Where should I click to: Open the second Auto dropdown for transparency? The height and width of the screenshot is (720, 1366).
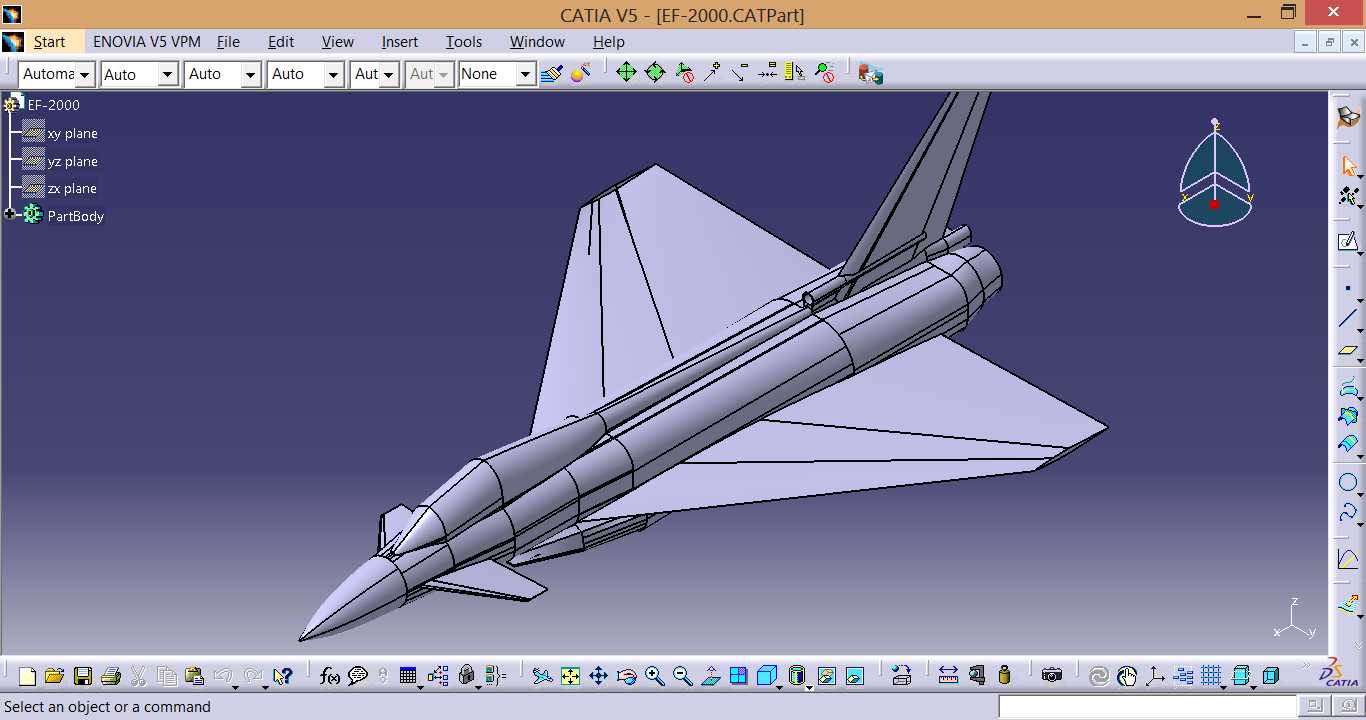click(x=168, y=74)
